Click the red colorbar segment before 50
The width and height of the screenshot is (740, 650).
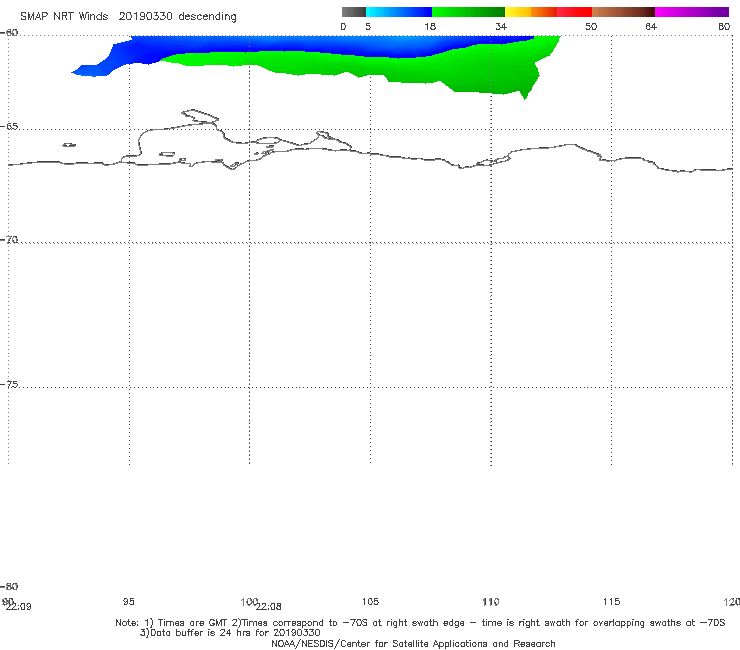tap(574, 12)
